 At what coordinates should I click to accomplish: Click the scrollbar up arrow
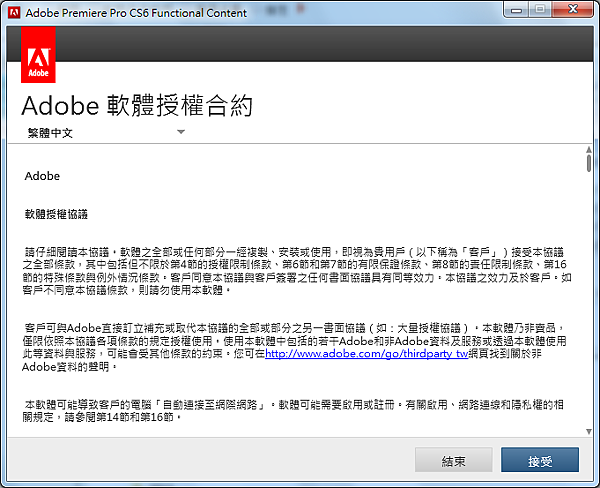tap(589, 149)
